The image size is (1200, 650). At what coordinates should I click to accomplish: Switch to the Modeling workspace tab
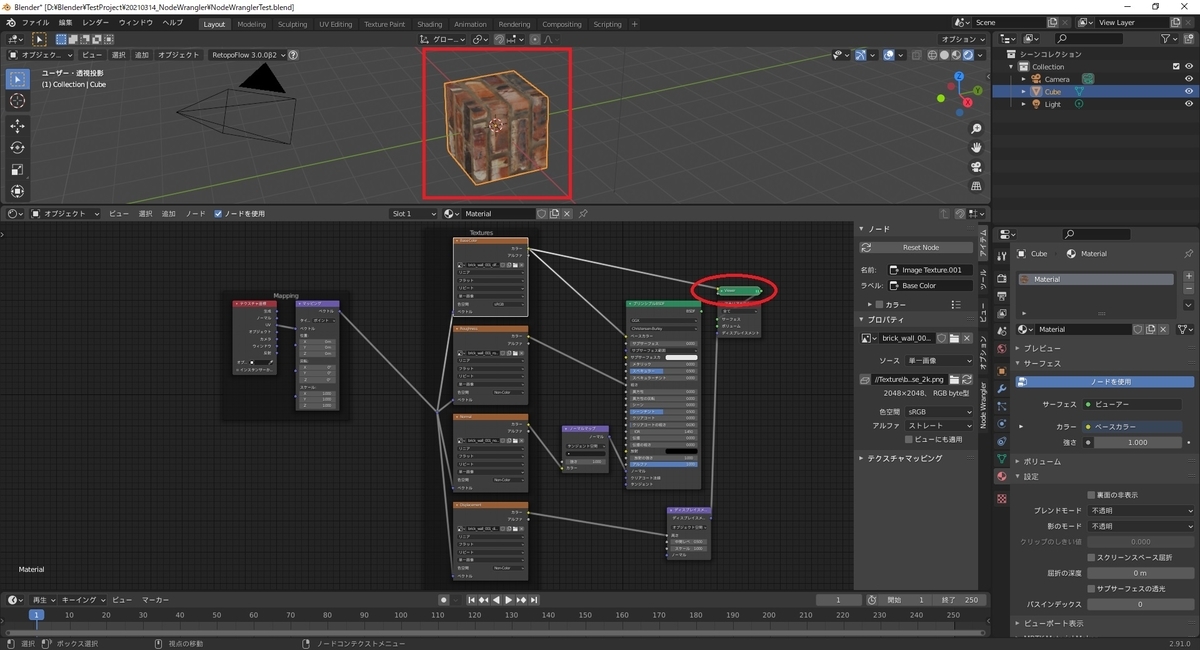click(252, 24)
